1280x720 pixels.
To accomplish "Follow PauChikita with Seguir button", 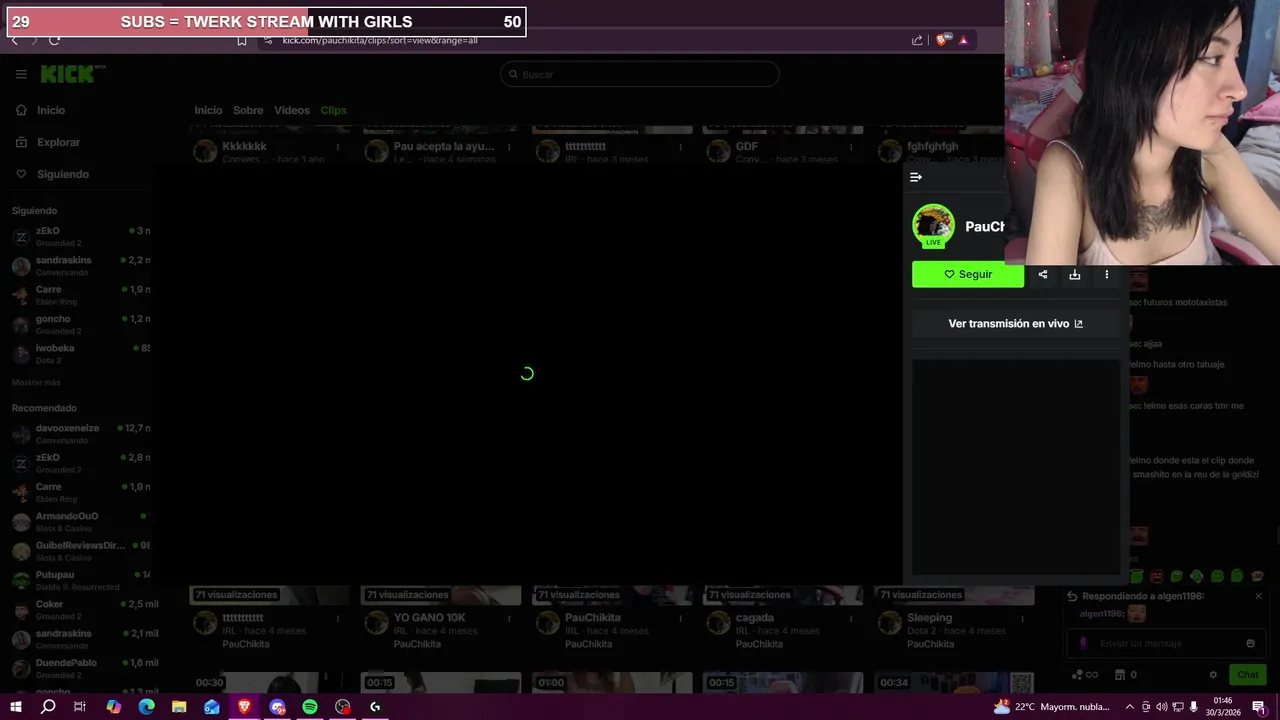I will 968,275.
